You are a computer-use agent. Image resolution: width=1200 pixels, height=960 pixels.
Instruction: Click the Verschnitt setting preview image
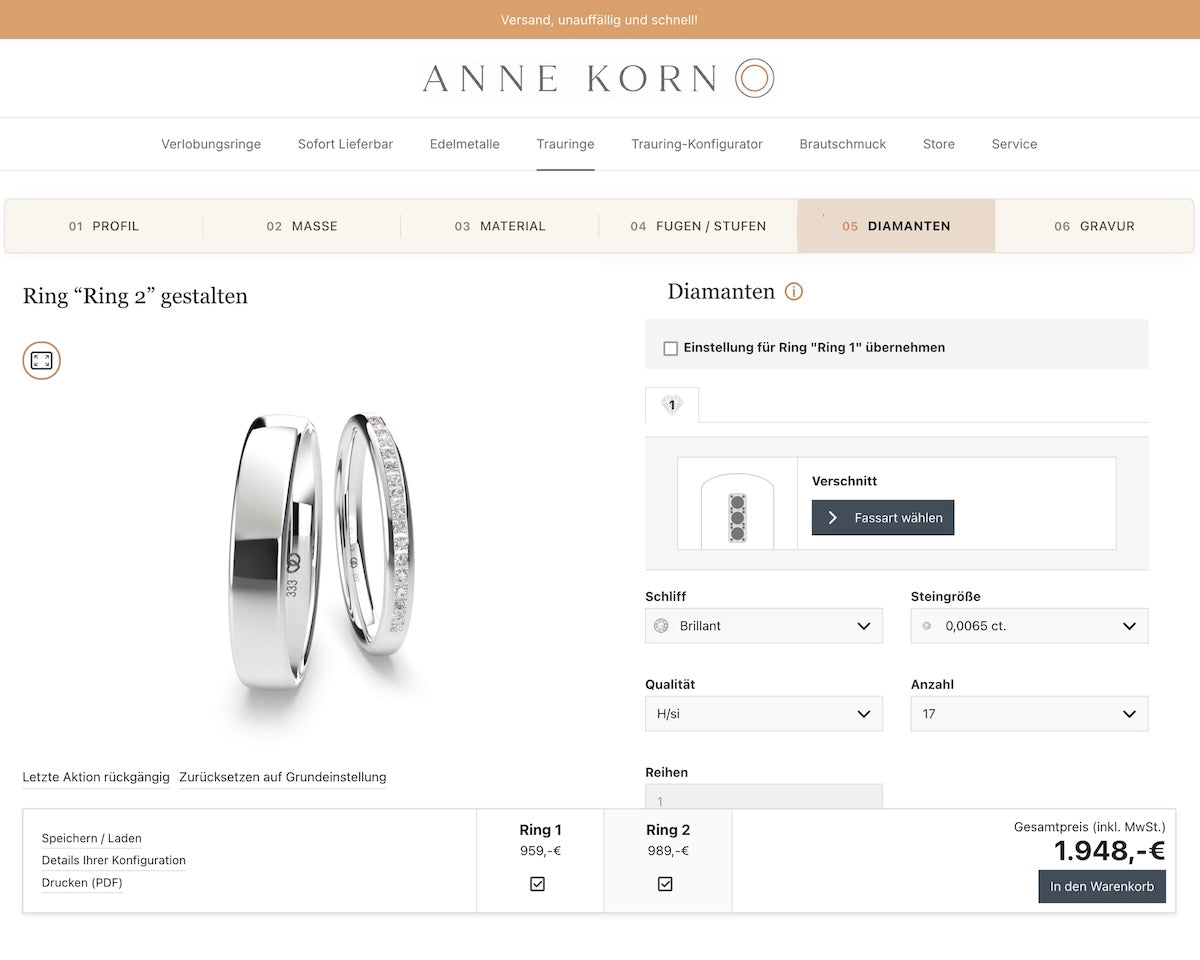738,504
